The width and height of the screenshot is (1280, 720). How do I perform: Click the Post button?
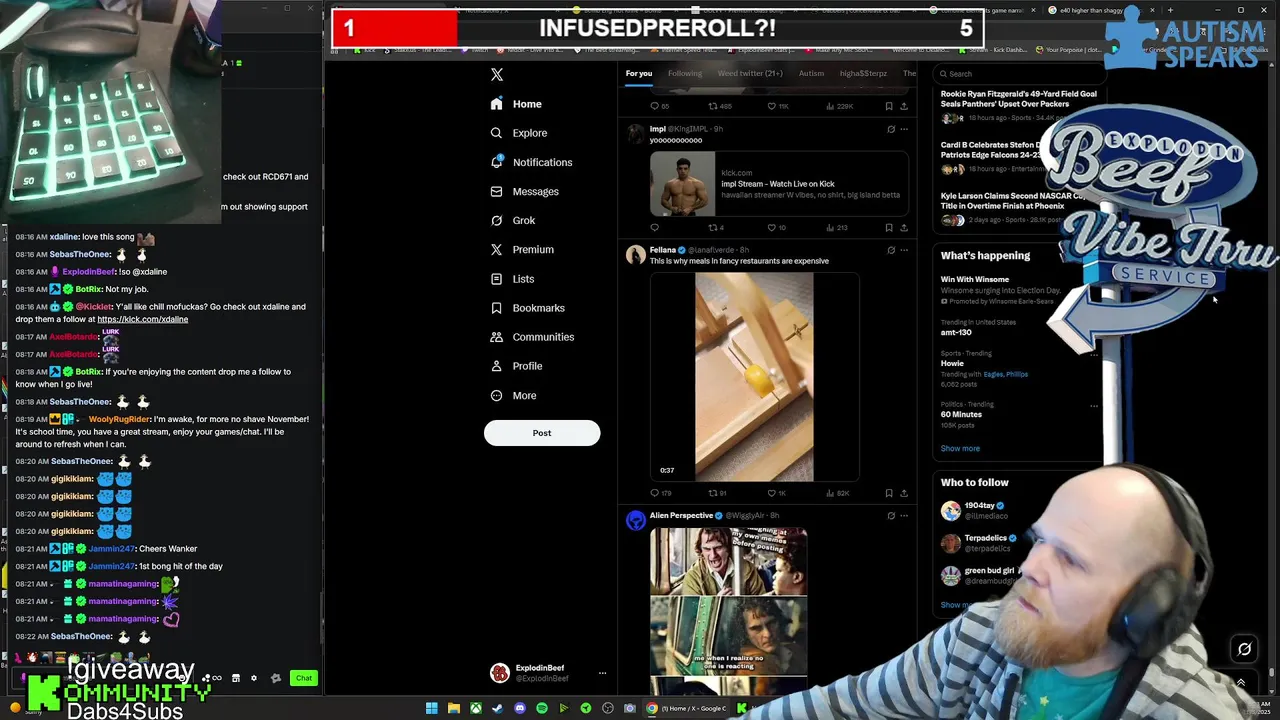click(542, 433)
